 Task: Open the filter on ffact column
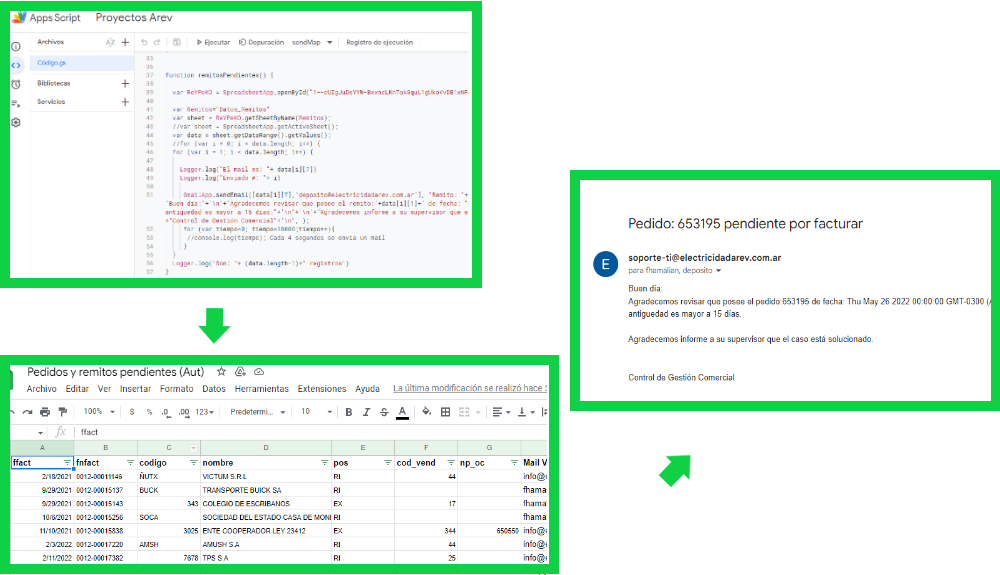67,463
